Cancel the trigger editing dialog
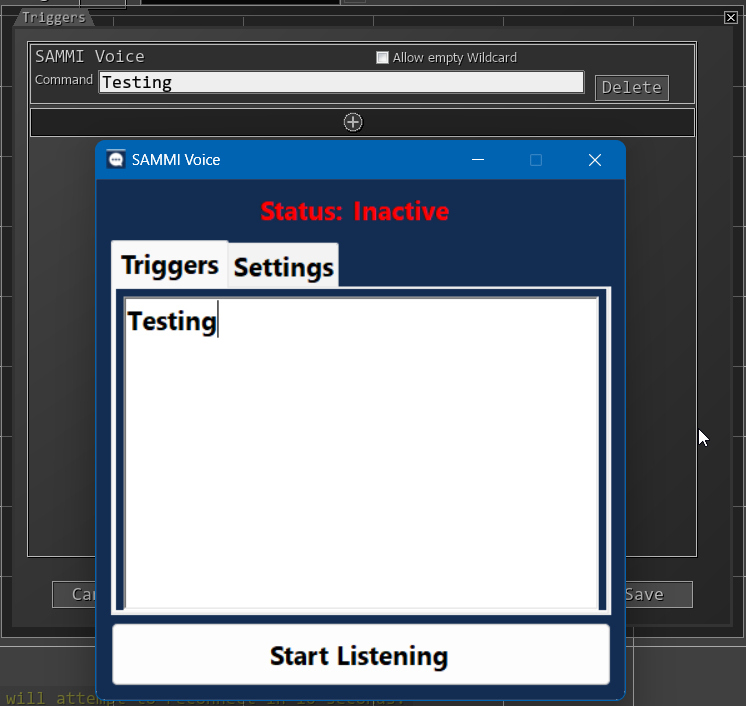Screen dimensions: 746x706 (x=74, y=594)
